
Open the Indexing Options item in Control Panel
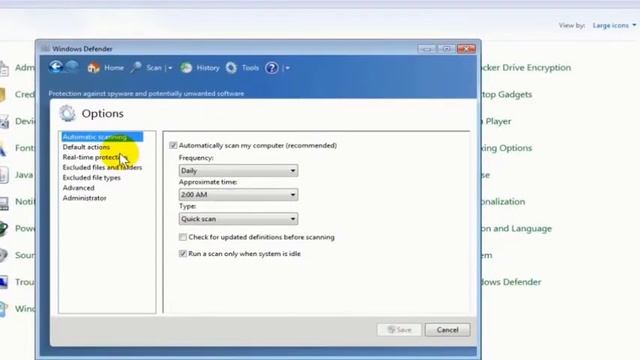(x=507, y=148)
